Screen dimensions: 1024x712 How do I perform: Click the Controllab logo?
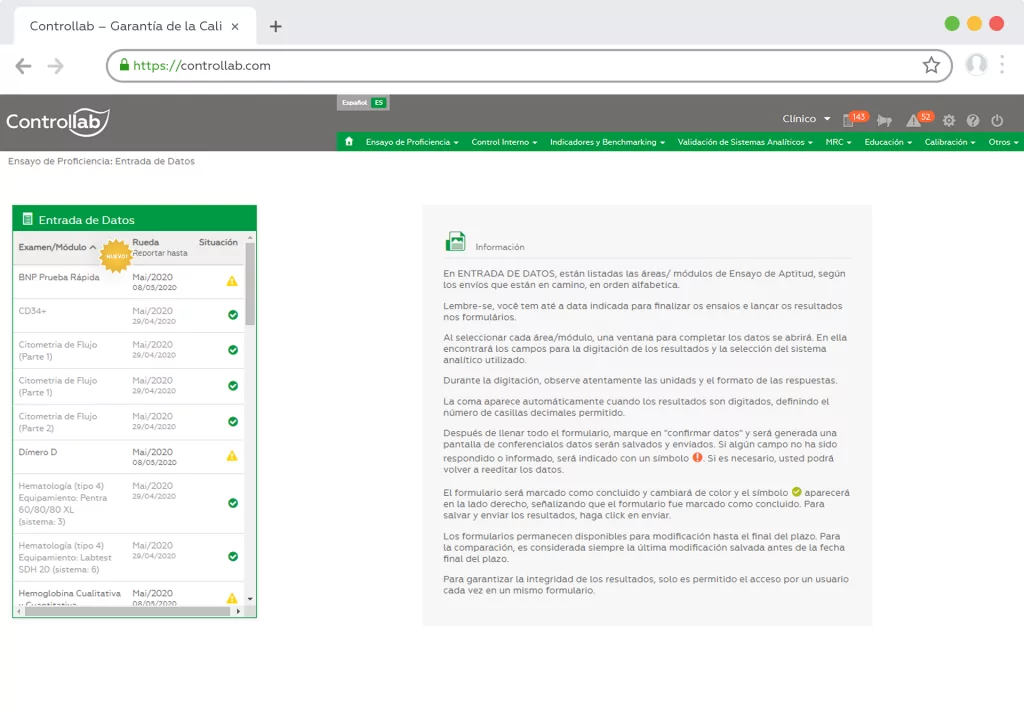[57, 122]
